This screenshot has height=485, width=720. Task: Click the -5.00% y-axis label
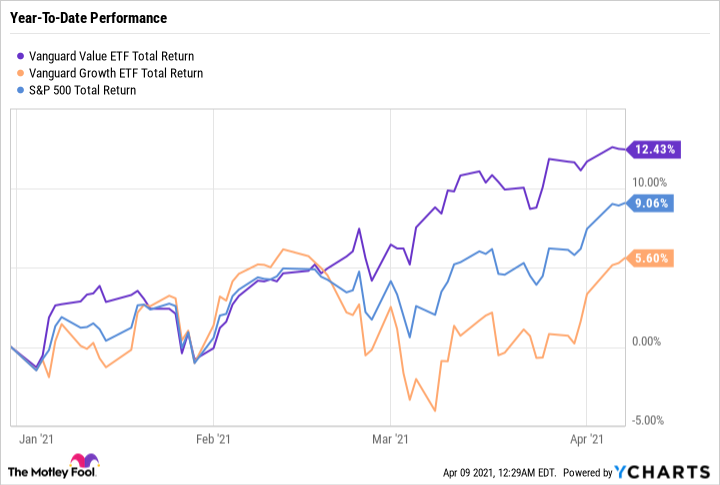click(649, 419)
